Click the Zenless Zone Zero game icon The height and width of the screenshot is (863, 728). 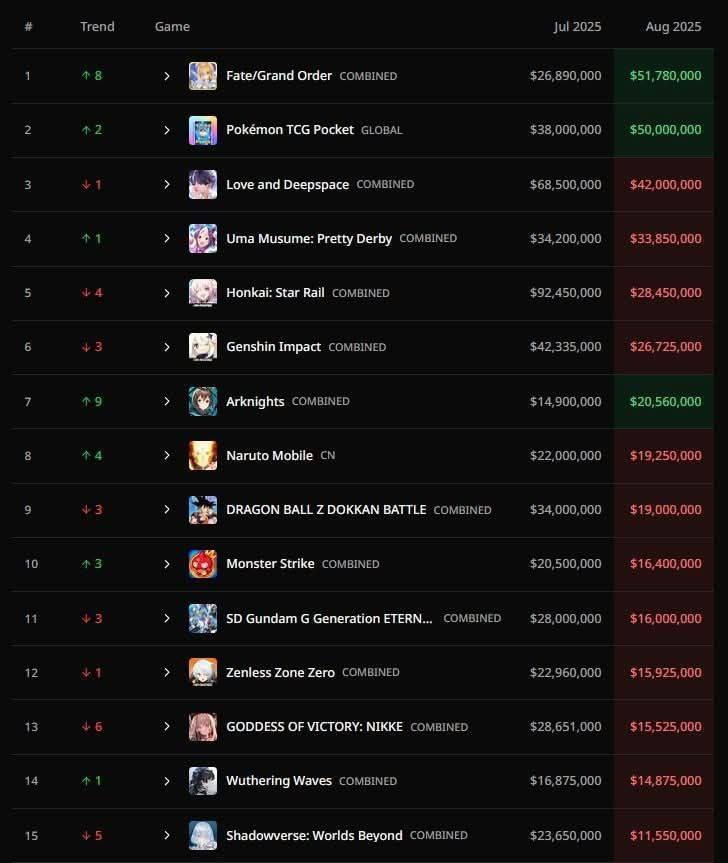click(x=203, y=672)
